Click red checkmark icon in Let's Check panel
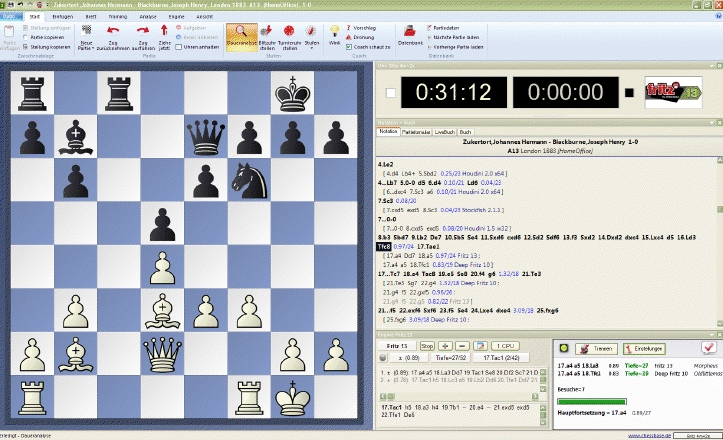Screen dimensions: 723x440 coord(709,347)
